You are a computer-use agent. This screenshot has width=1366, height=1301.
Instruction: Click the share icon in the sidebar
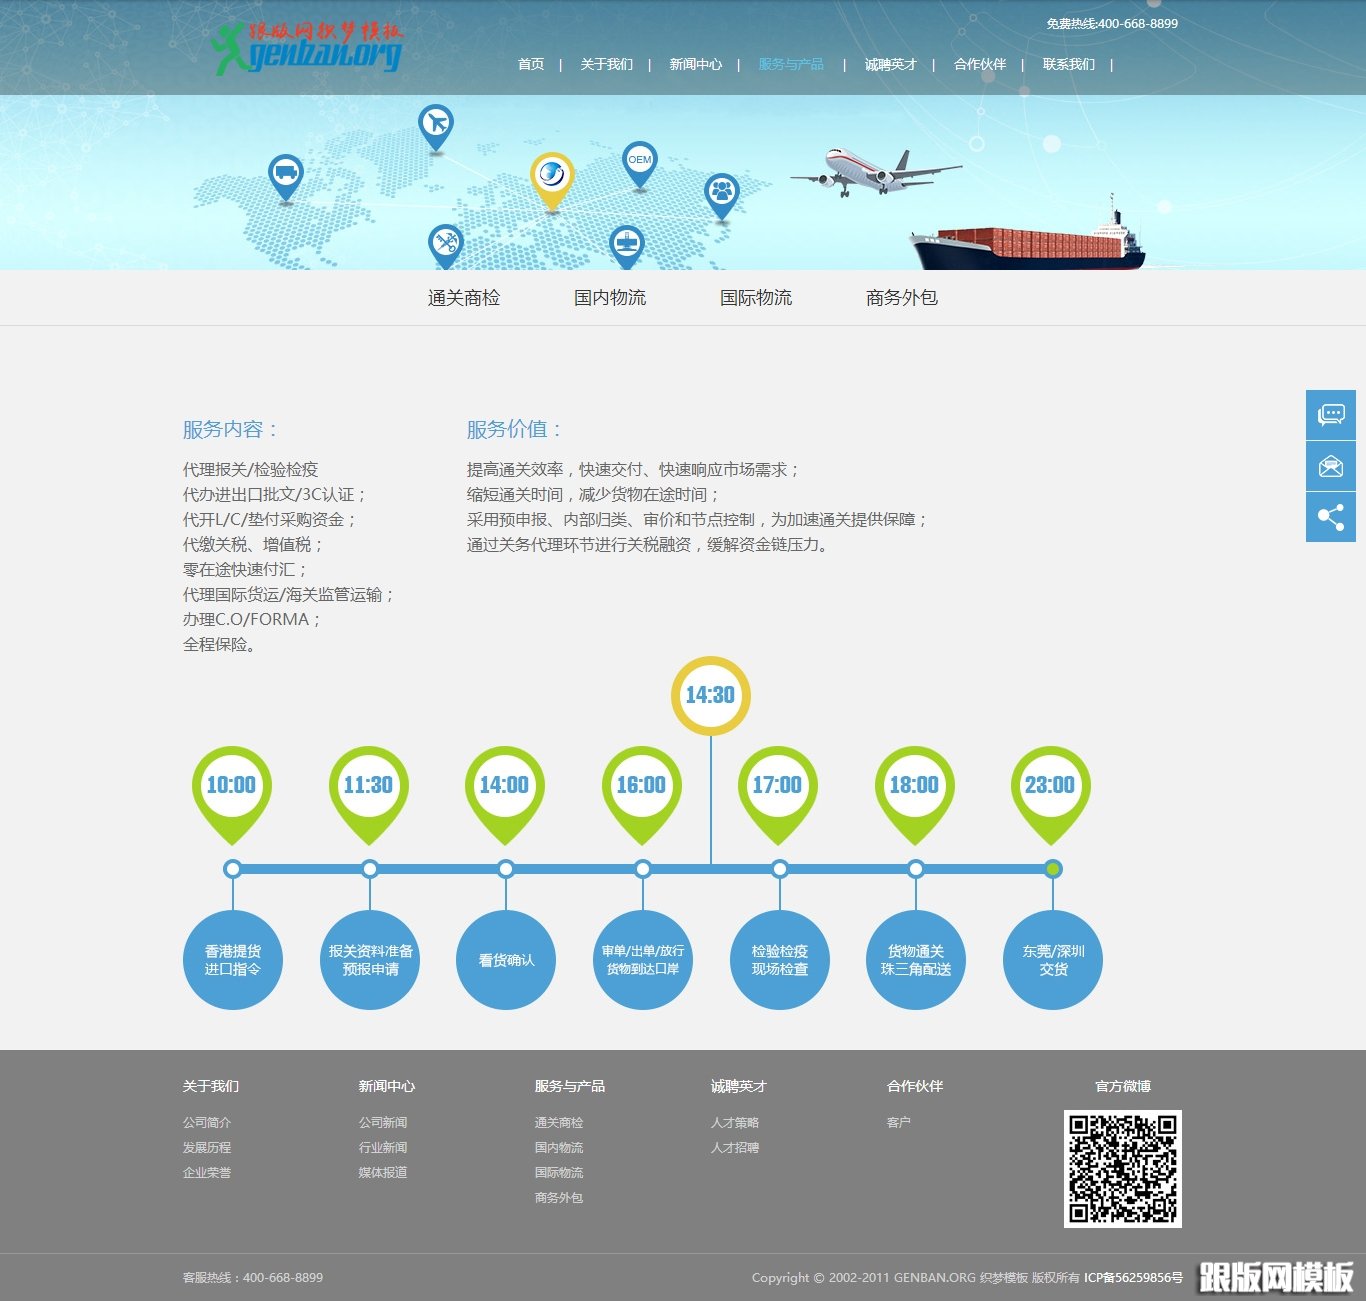pyautogui.click(x=1330, y=517)
